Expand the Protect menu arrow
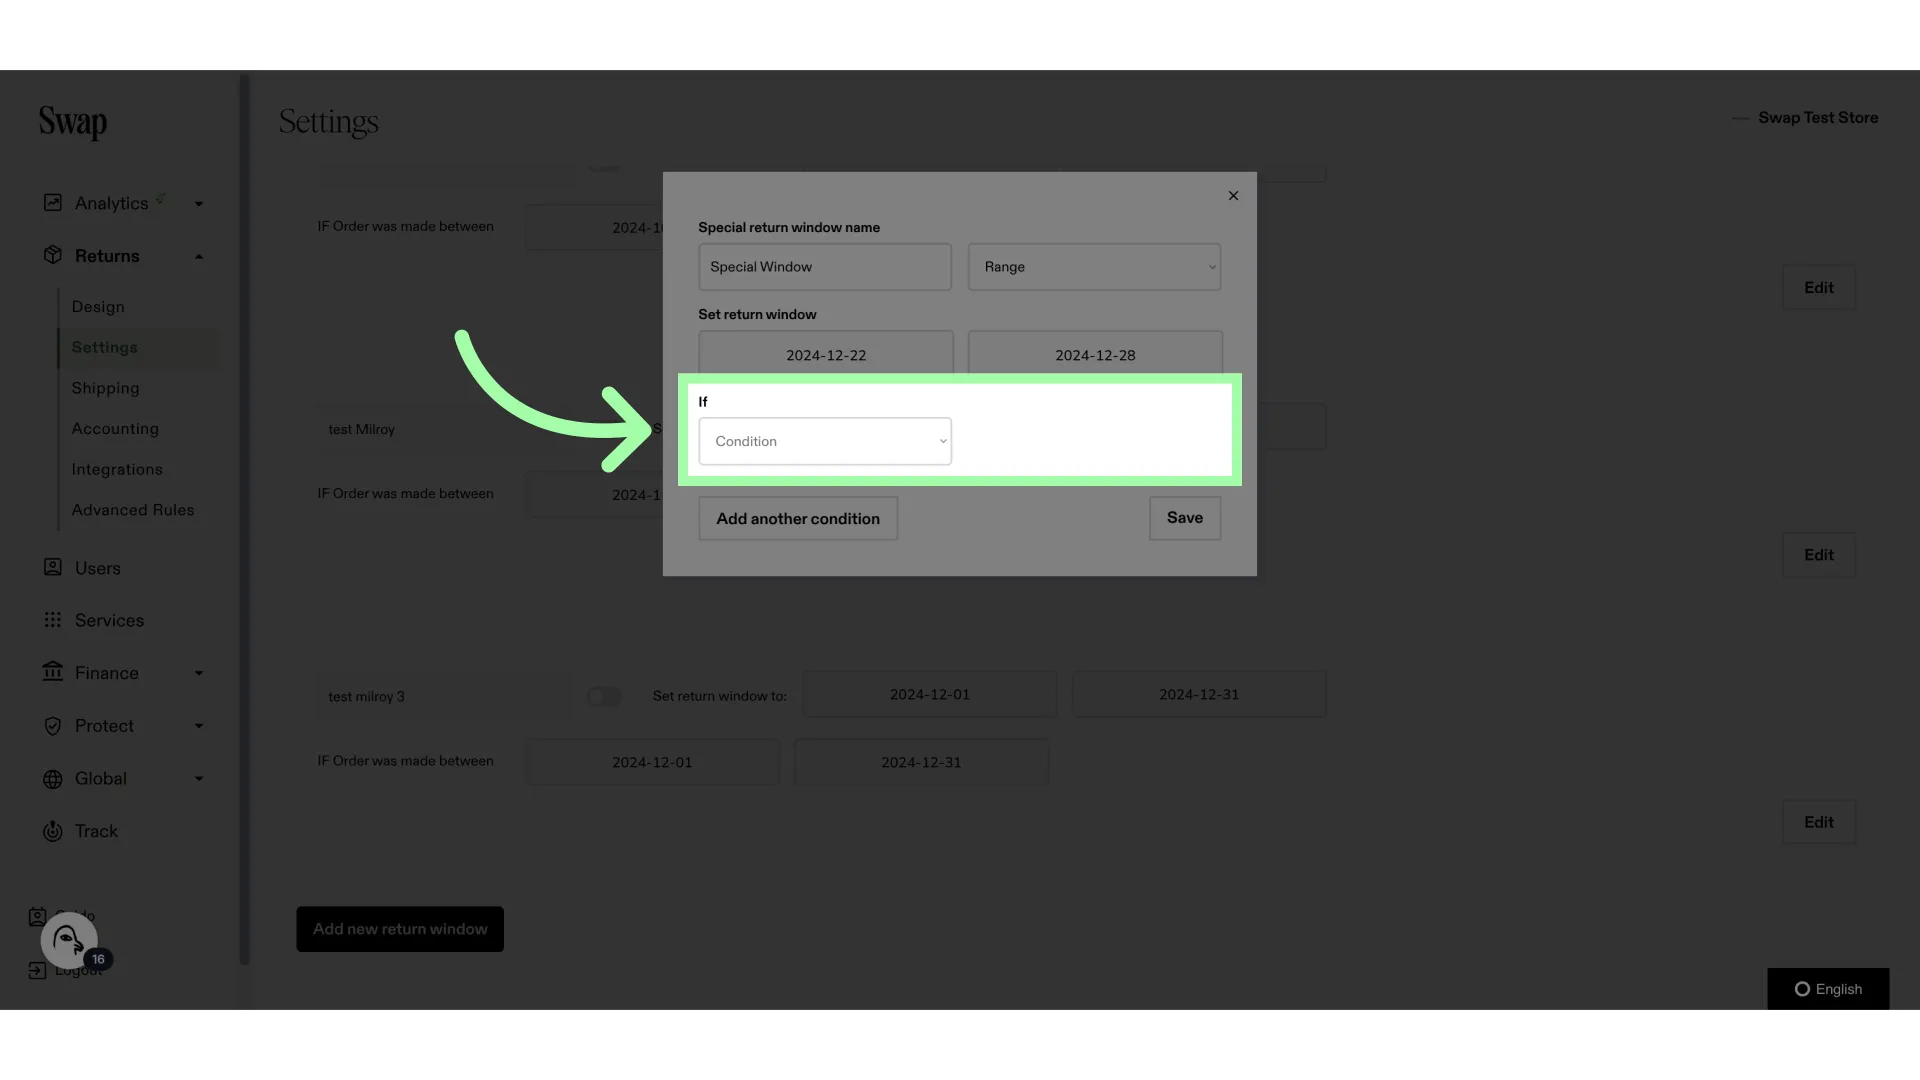Viewport: 1920px width, 1080px height. tap(199, 726)
